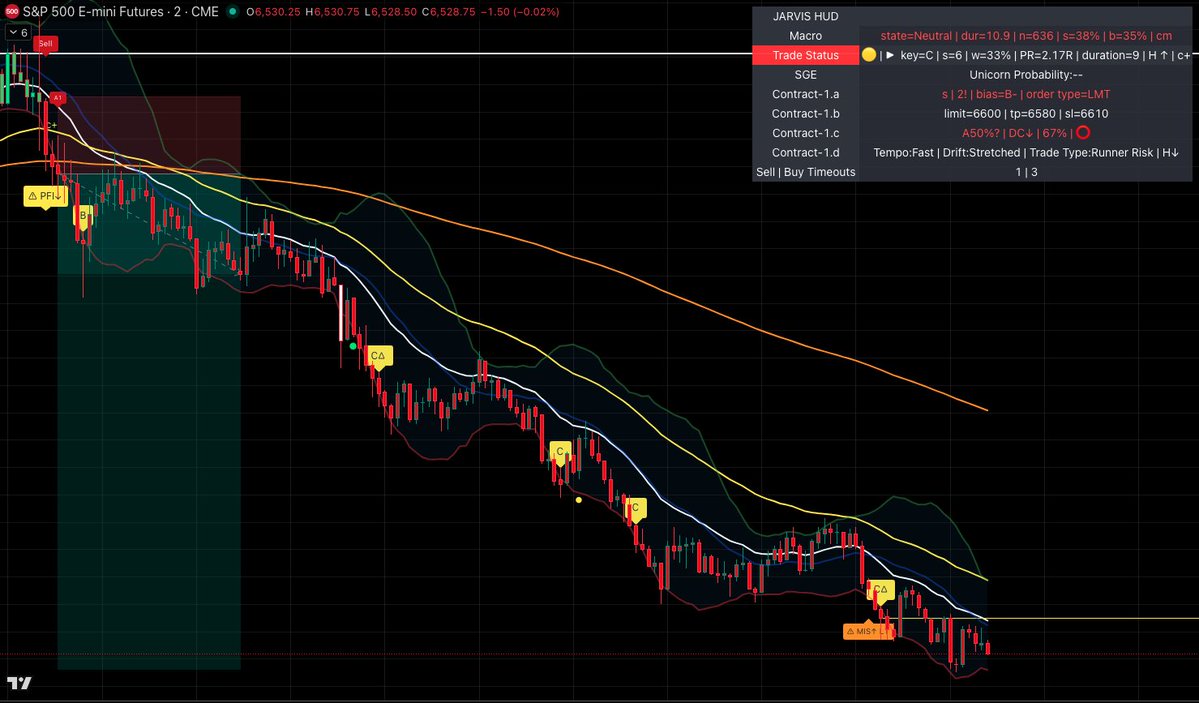Click the JARVIS HUD table header

click(x=805, y=16)
